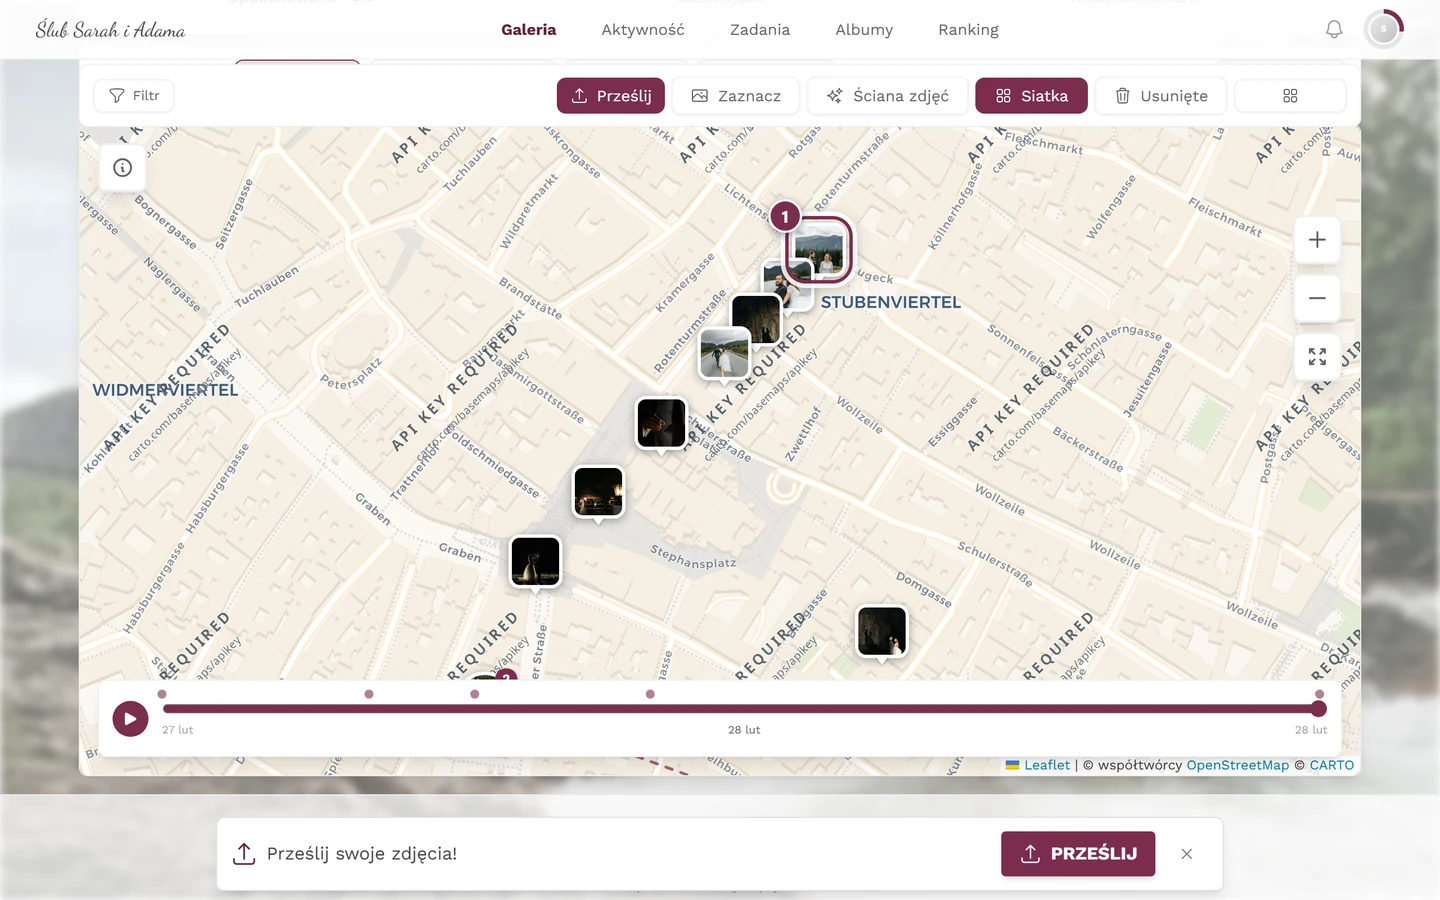Open the Albumy tab
Image resolution: width=1440 pixels, height=900 pixels.
864,30
